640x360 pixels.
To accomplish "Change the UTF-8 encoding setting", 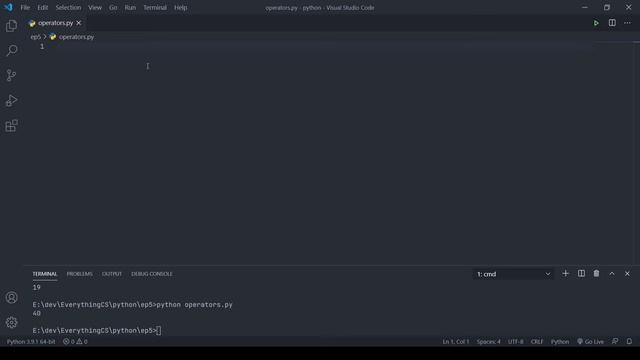I will tap(516, 342).
